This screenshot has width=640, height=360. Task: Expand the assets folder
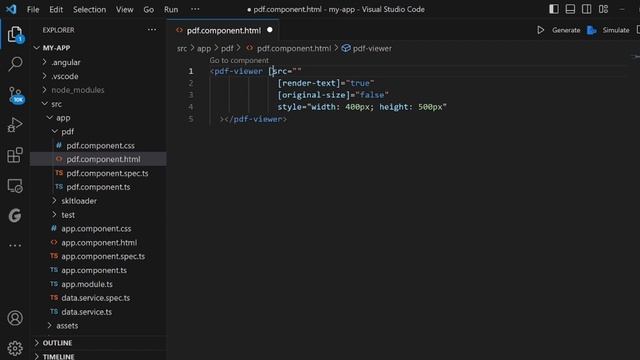click(67, 326)
